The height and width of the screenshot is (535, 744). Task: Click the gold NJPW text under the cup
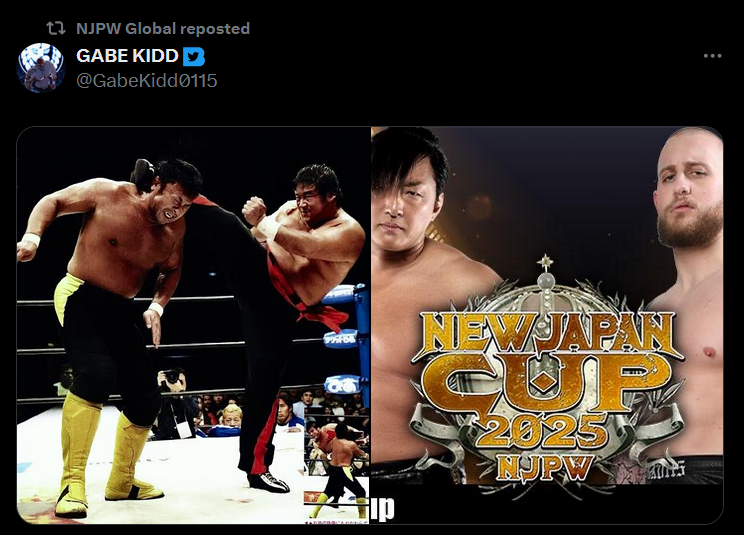tap(544, 468)
